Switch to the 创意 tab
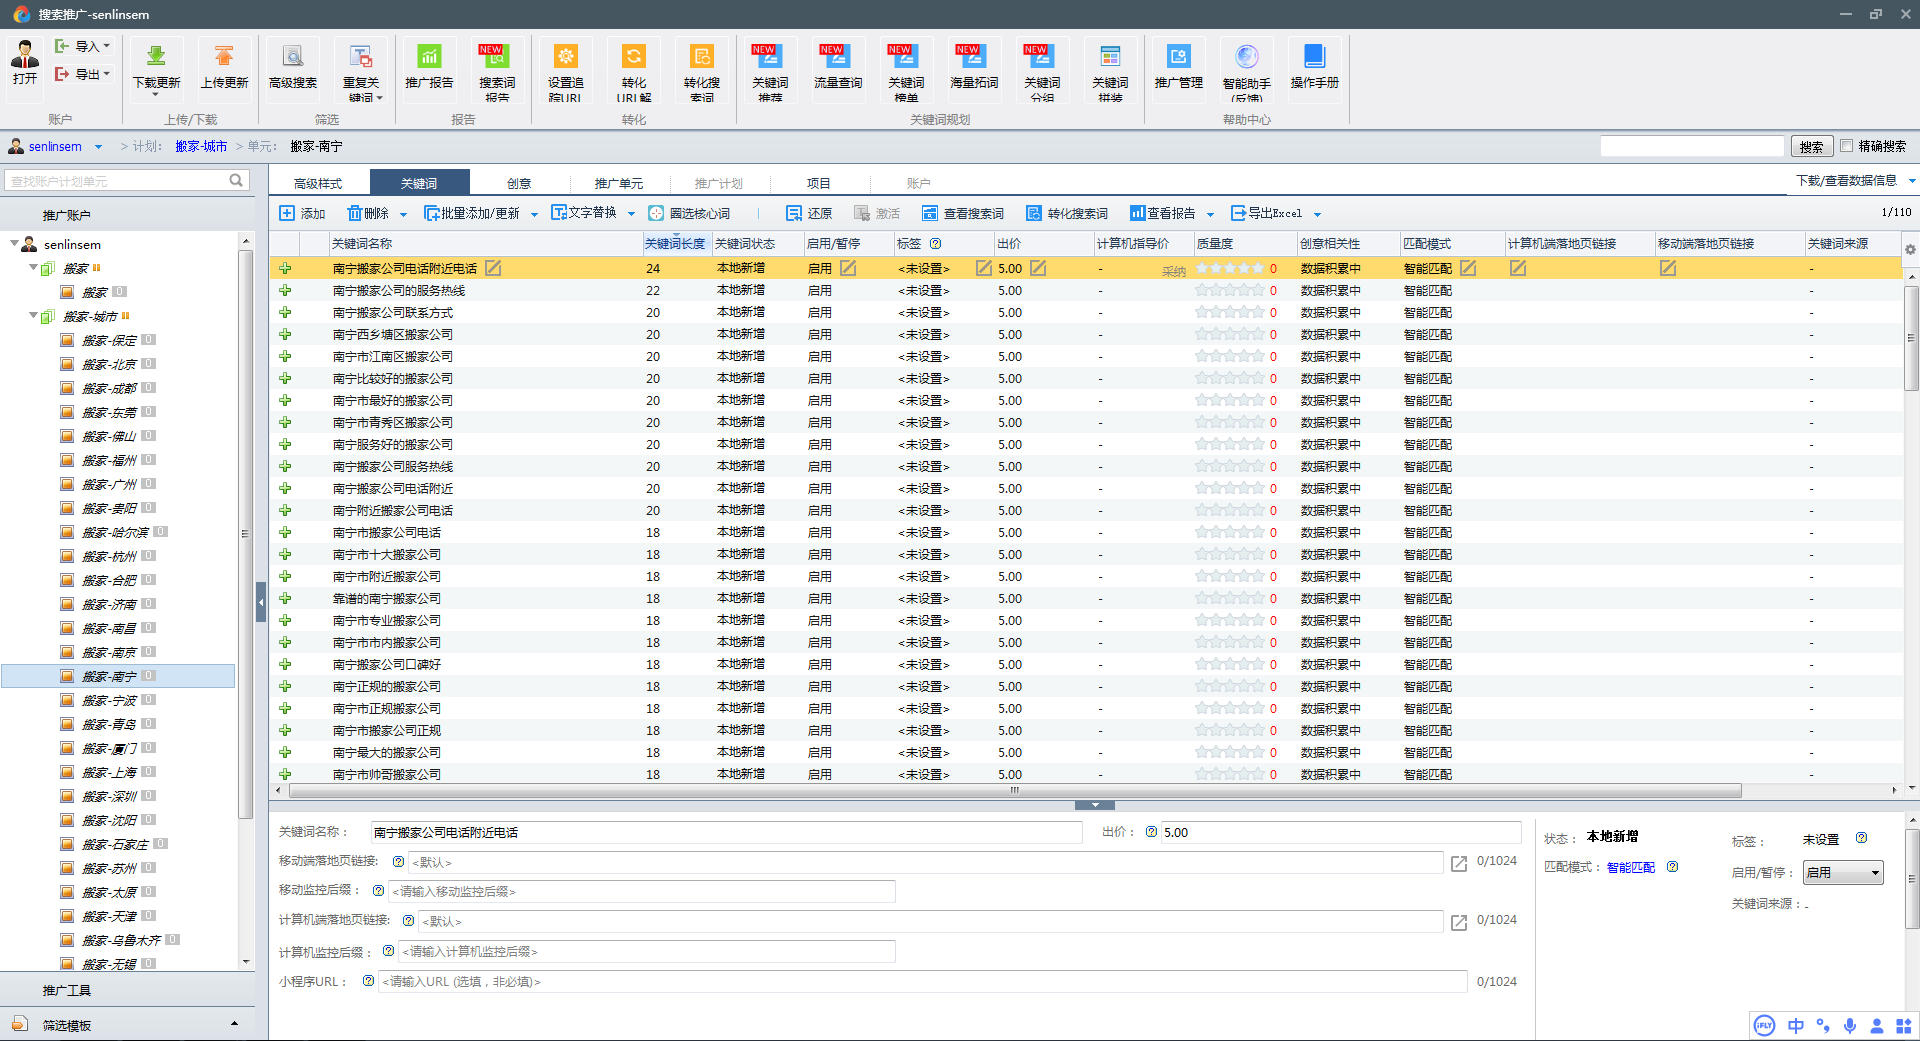The height and width of the screenshot is (1041, 1920). click(518, 183)
